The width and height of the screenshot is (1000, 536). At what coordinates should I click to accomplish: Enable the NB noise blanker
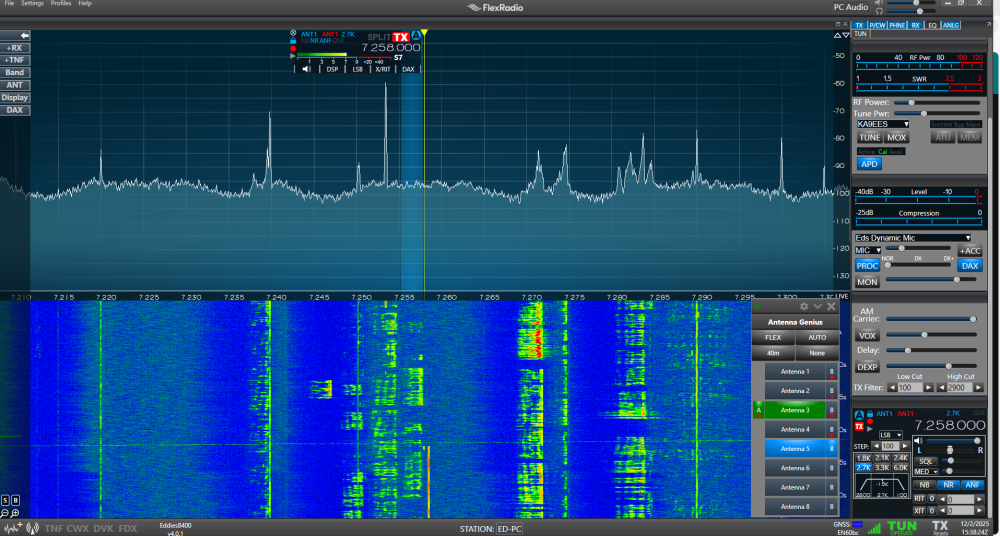(x=924, y=485)
